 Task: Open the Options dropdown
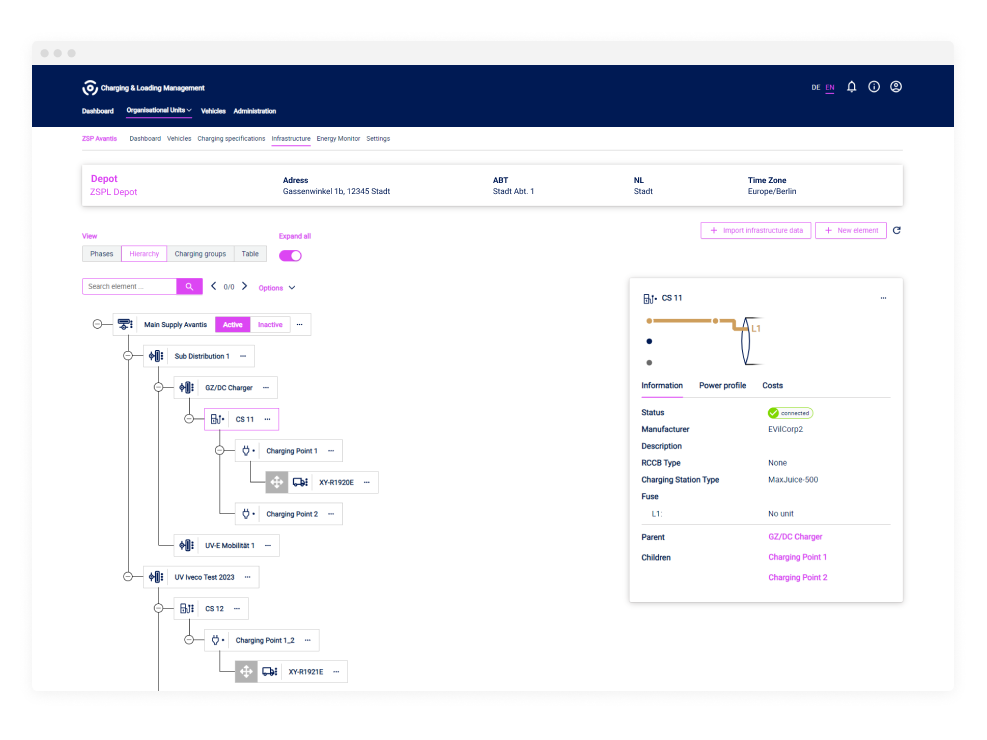[x=276, y=288]
